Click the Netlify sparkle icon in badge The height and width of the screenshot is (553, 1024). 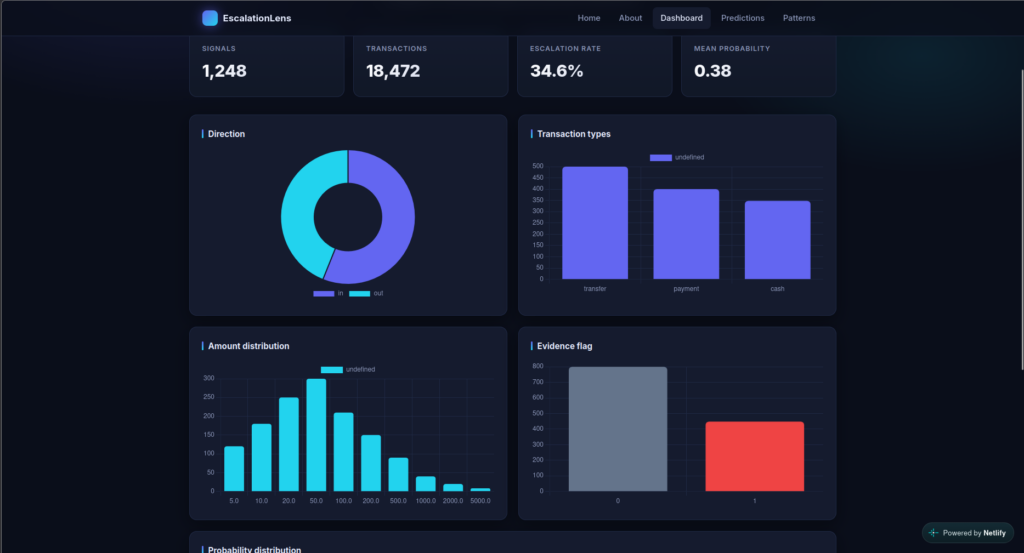[933, 533]
